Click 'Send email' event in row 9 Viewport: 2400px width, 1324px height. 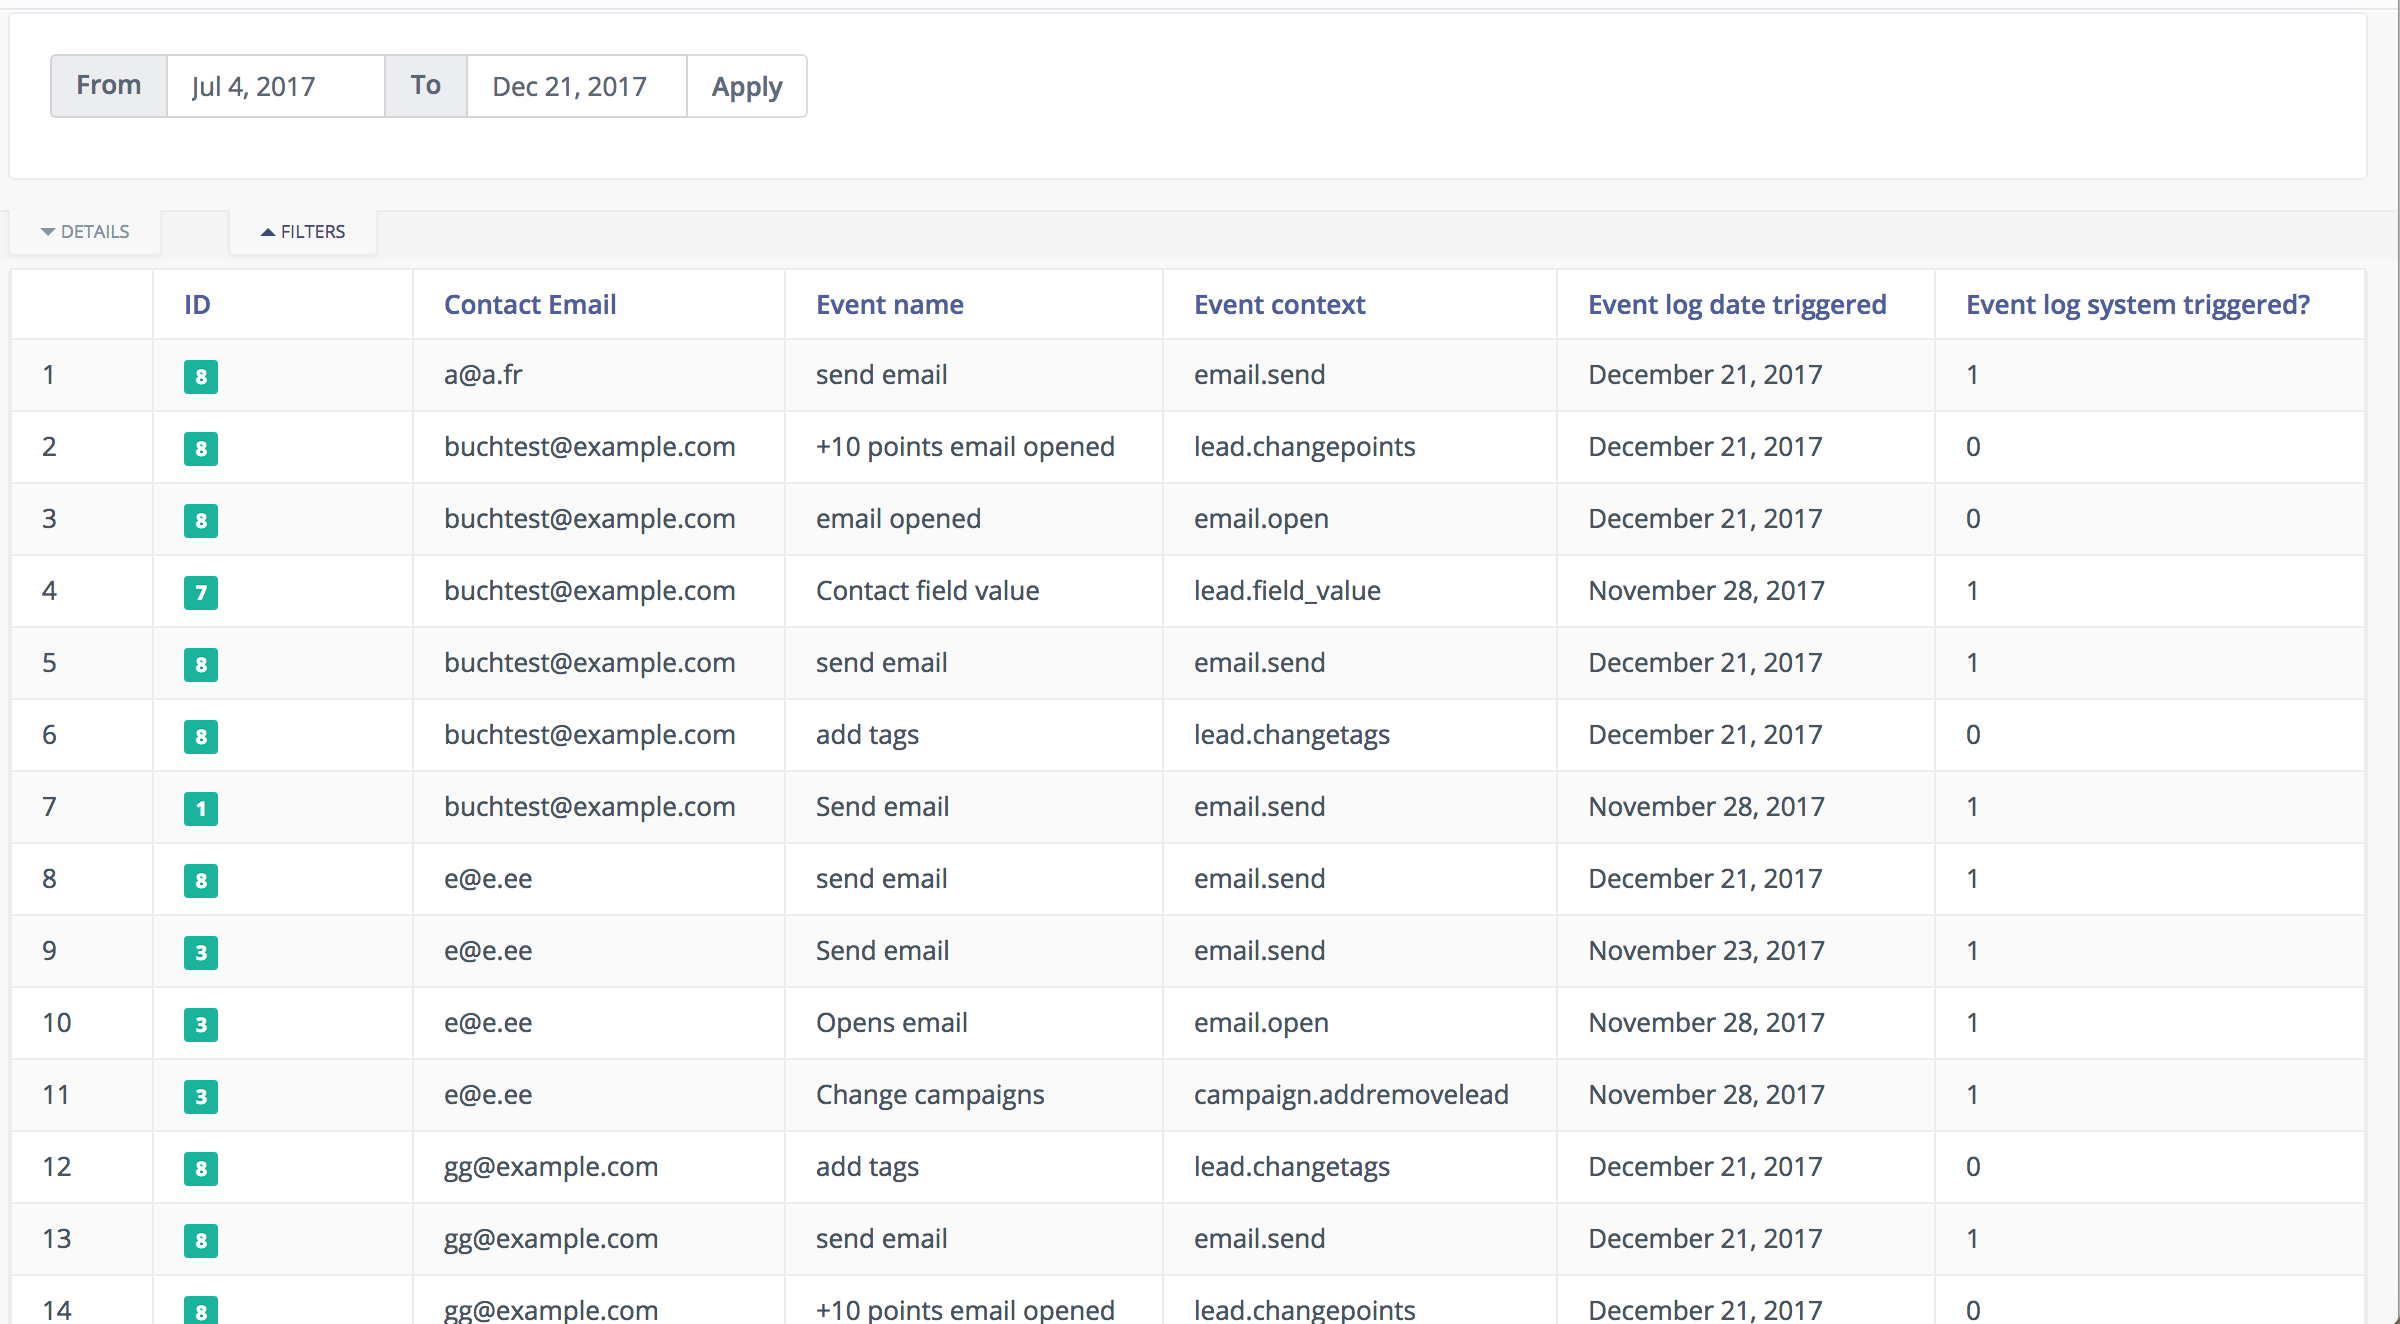882,951
